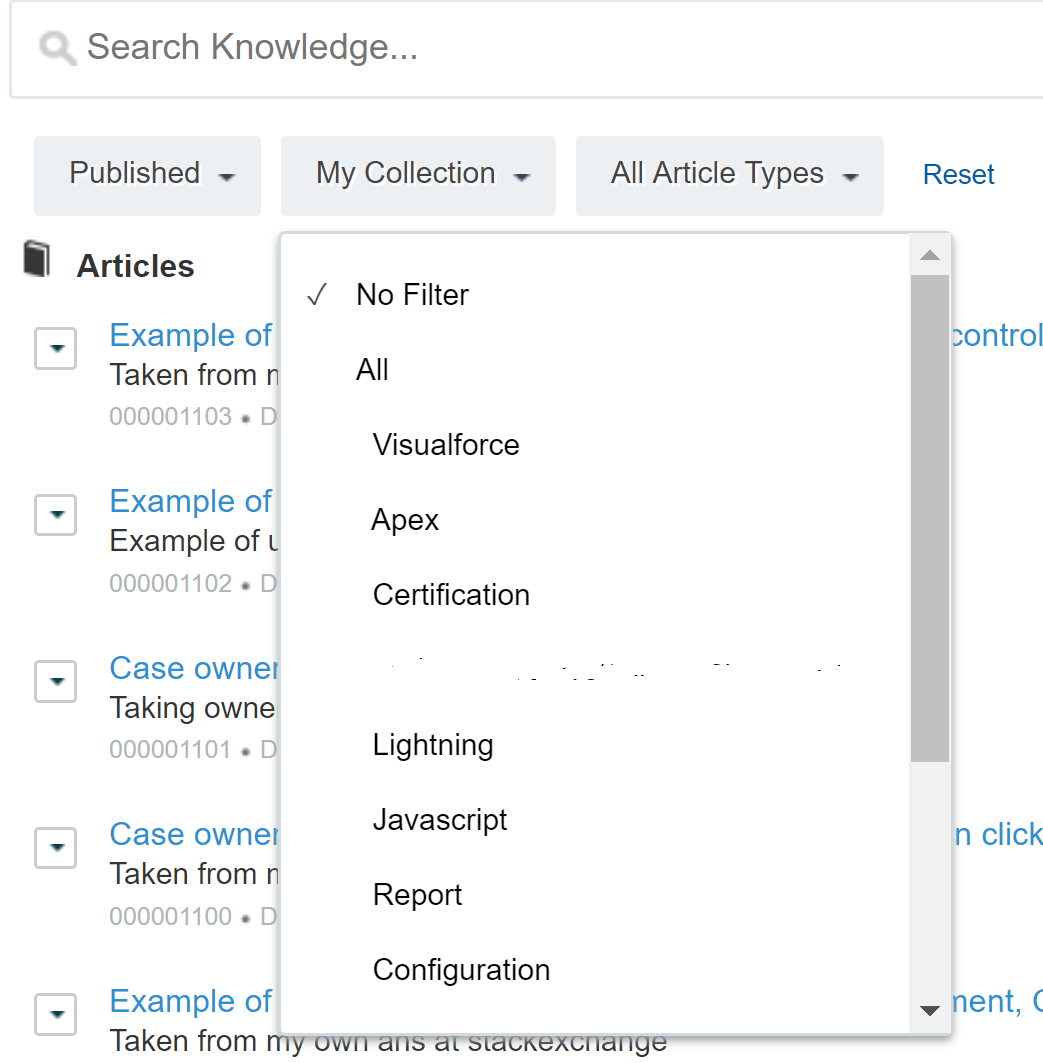This screenshot has height=1063, width=1043.
Task: Open actions menu for the bottom article
Action: (x=55, y=1014)
